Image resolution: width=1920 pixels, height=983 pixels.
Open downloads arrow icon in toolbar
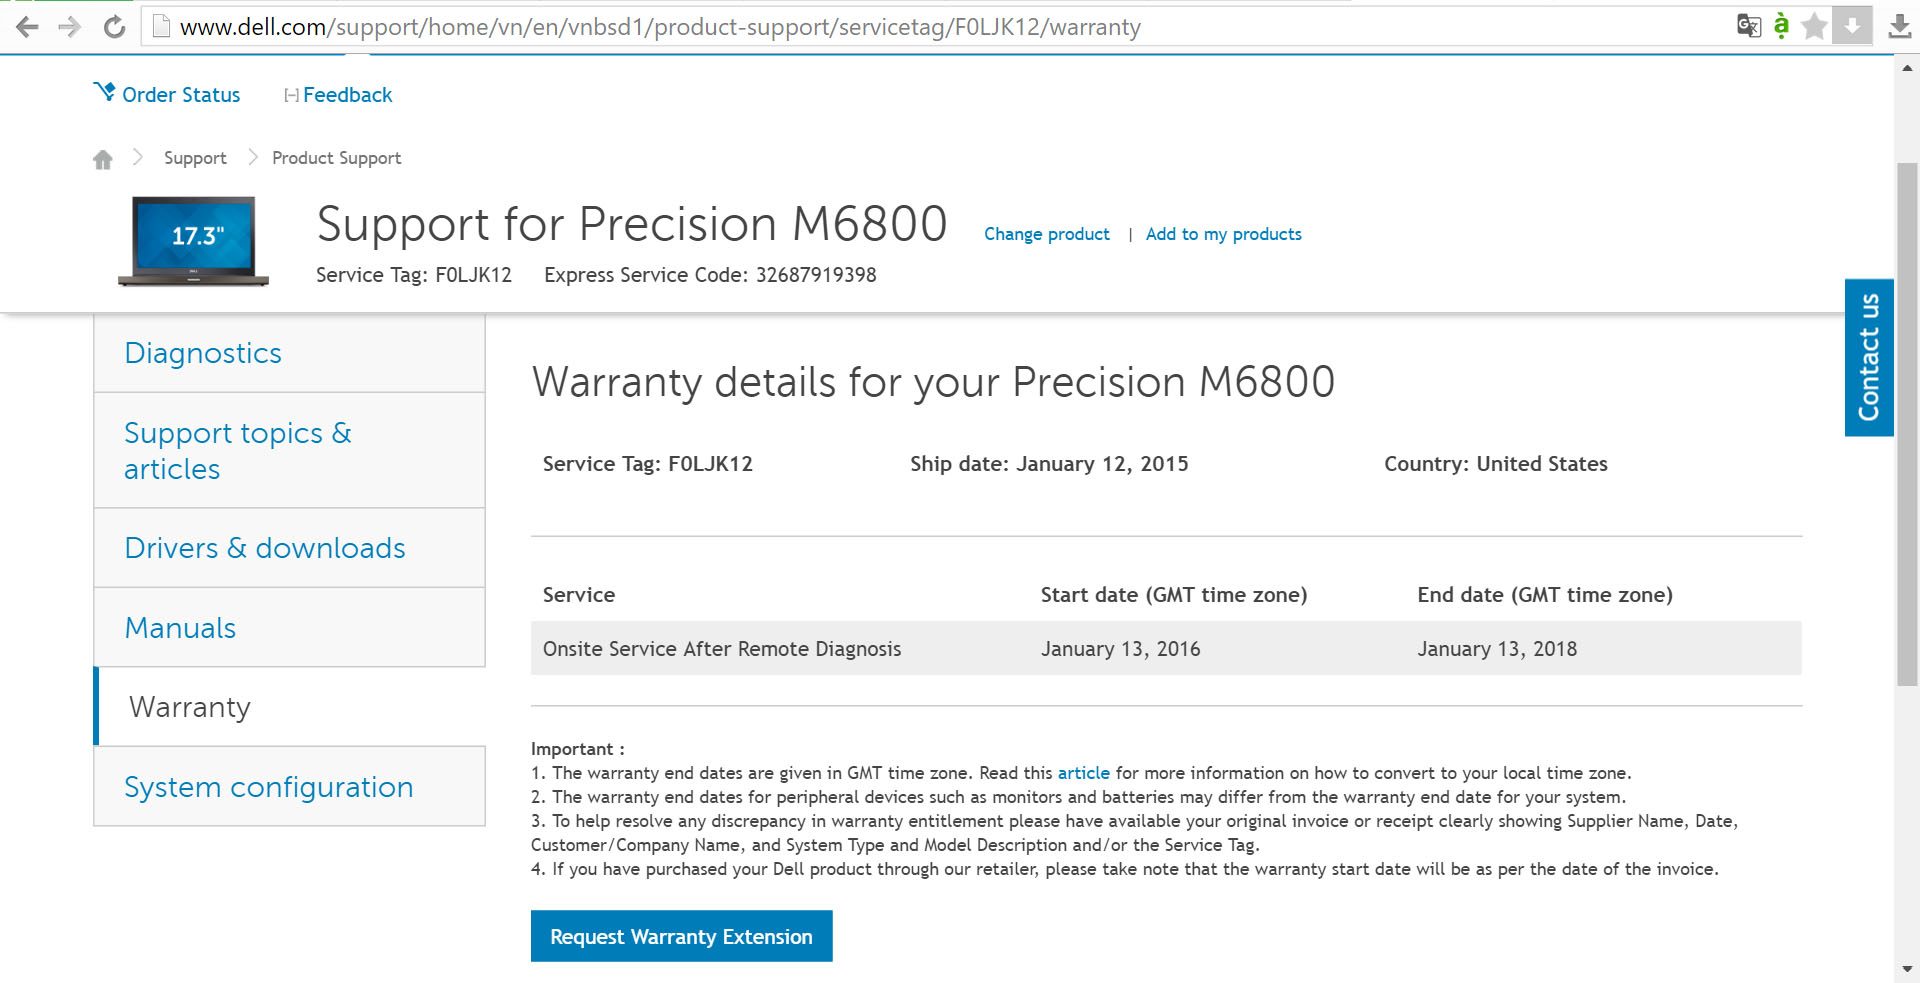point(1899,27)
